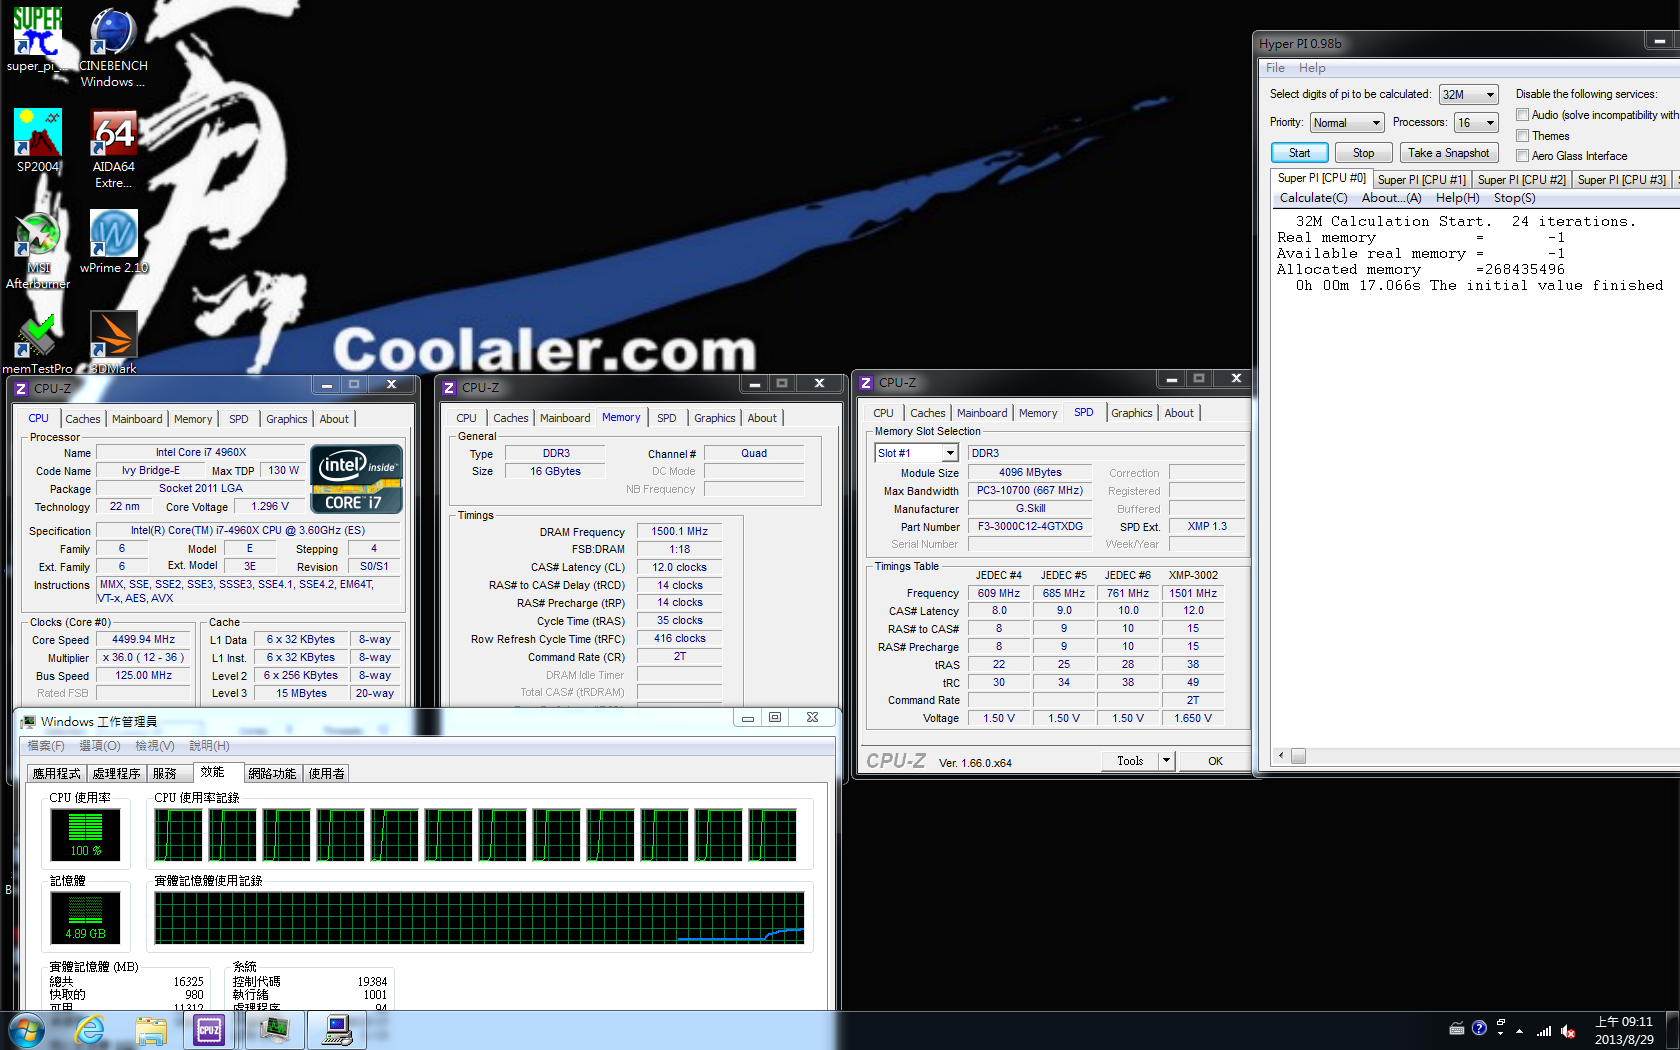Click Show desktop button at taskbar end
The image size is (1680, 1050).
[x=1672, y=1030]
